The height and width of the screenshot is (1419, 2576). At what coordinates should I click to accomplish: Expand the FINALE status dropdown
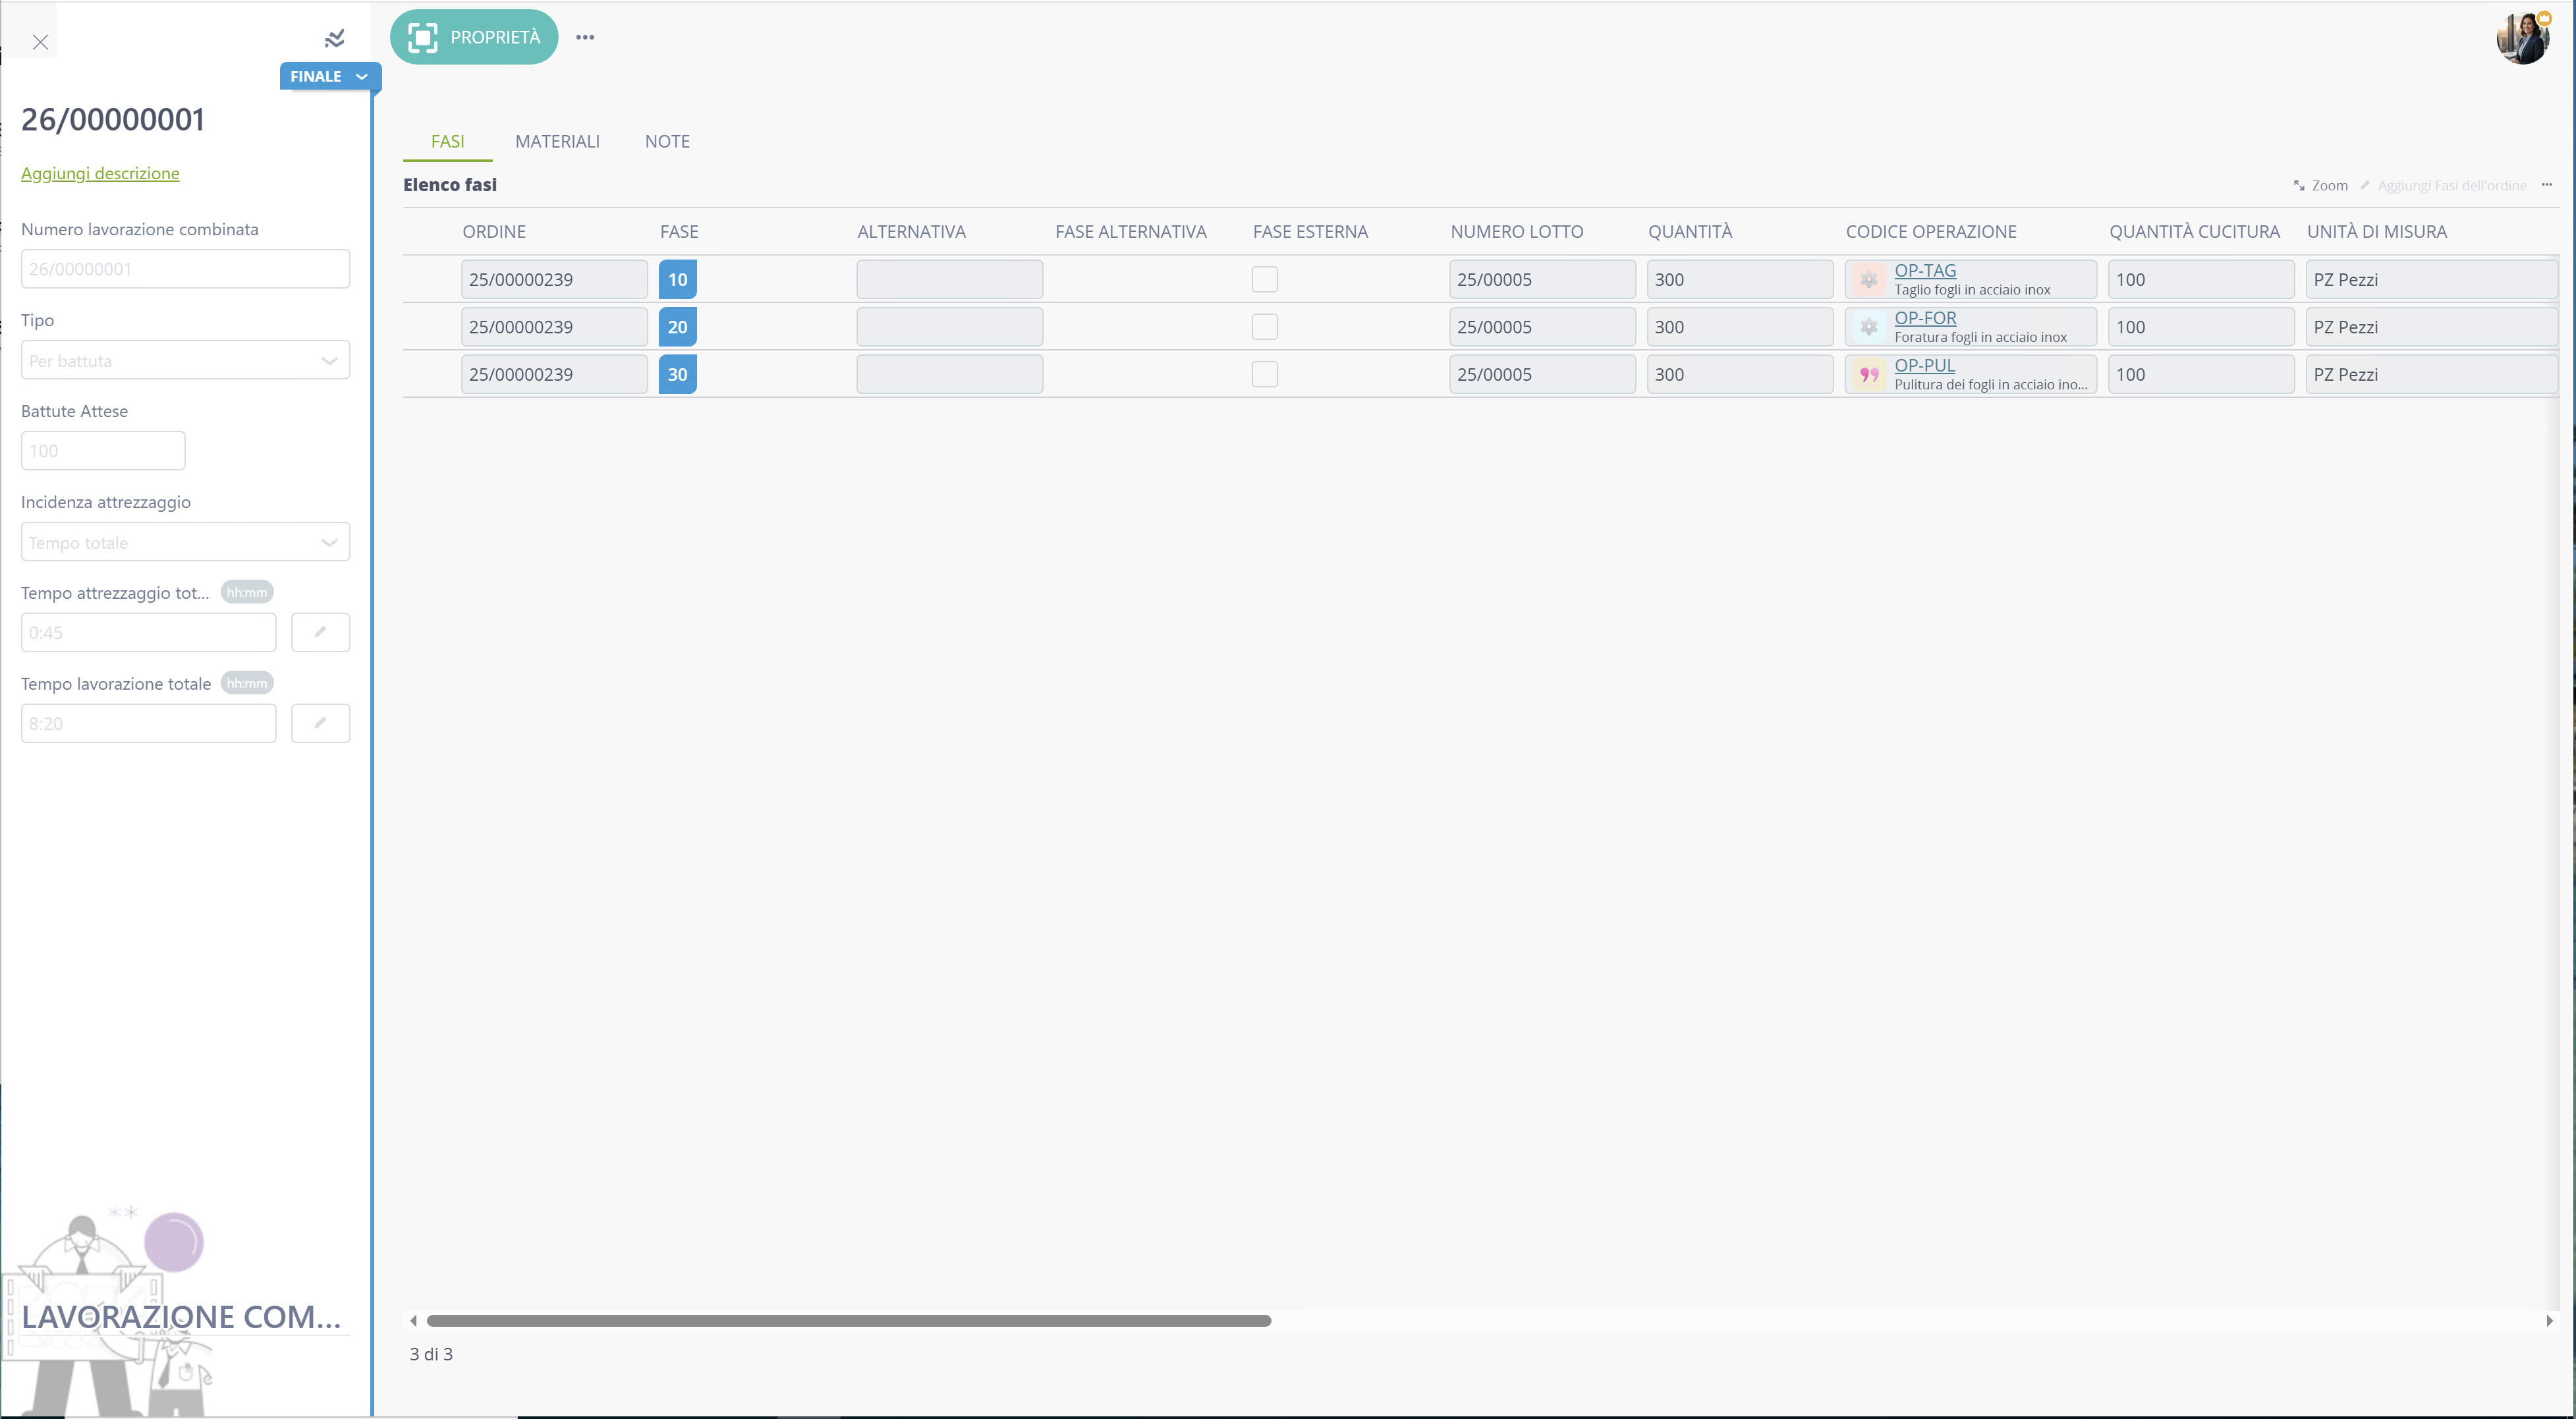tap(329, 77)
